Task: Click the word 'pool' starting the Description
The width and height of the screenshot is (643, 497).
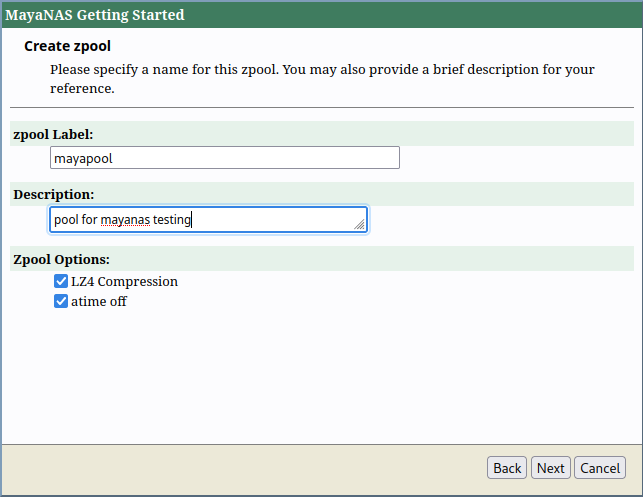Action: tap(65, 220)
